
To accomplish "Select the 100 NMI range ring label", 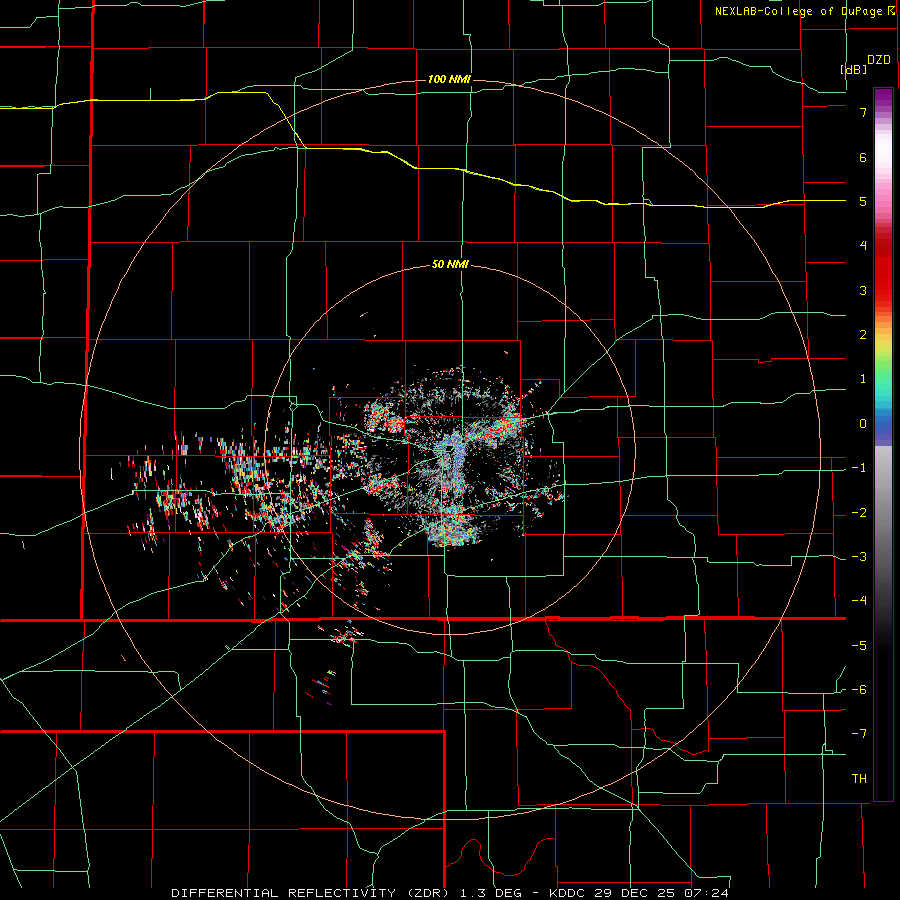I will pos(449,79).
